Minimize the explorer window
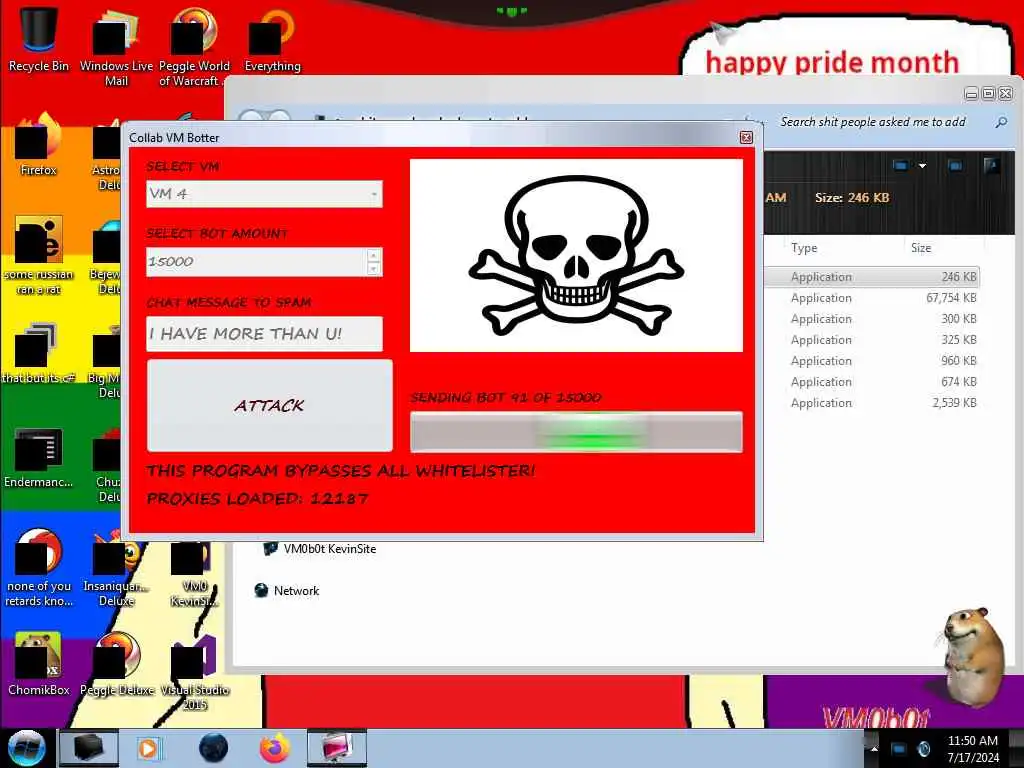The width and height of the screenshot is (1024, 768). point(972,94)
